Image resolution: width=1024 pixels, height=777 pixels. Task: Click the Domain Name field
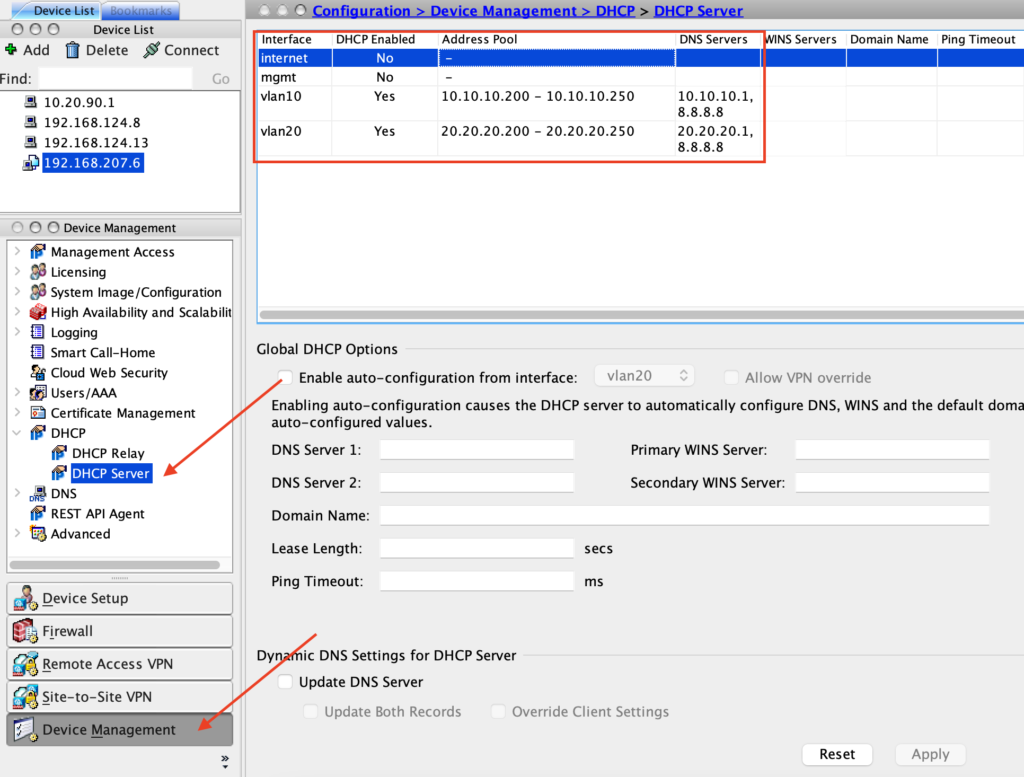[684, 516]
